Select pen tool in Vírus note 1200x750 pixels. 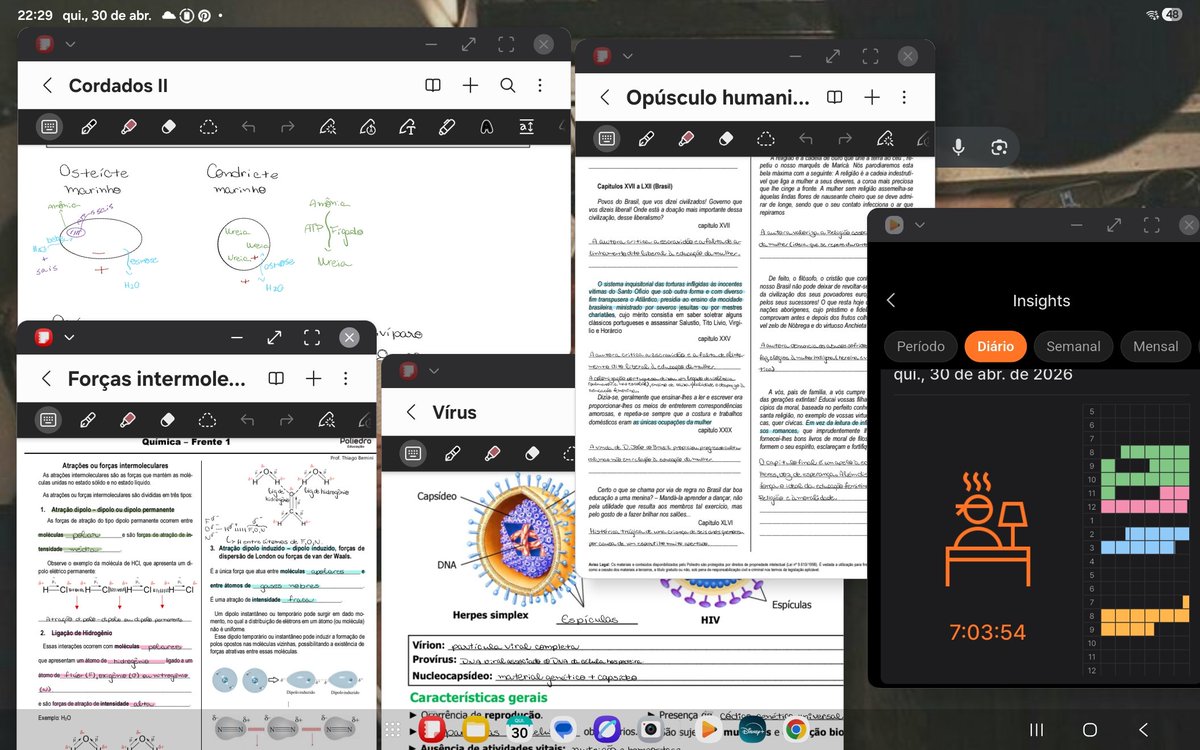click(452, 454)
